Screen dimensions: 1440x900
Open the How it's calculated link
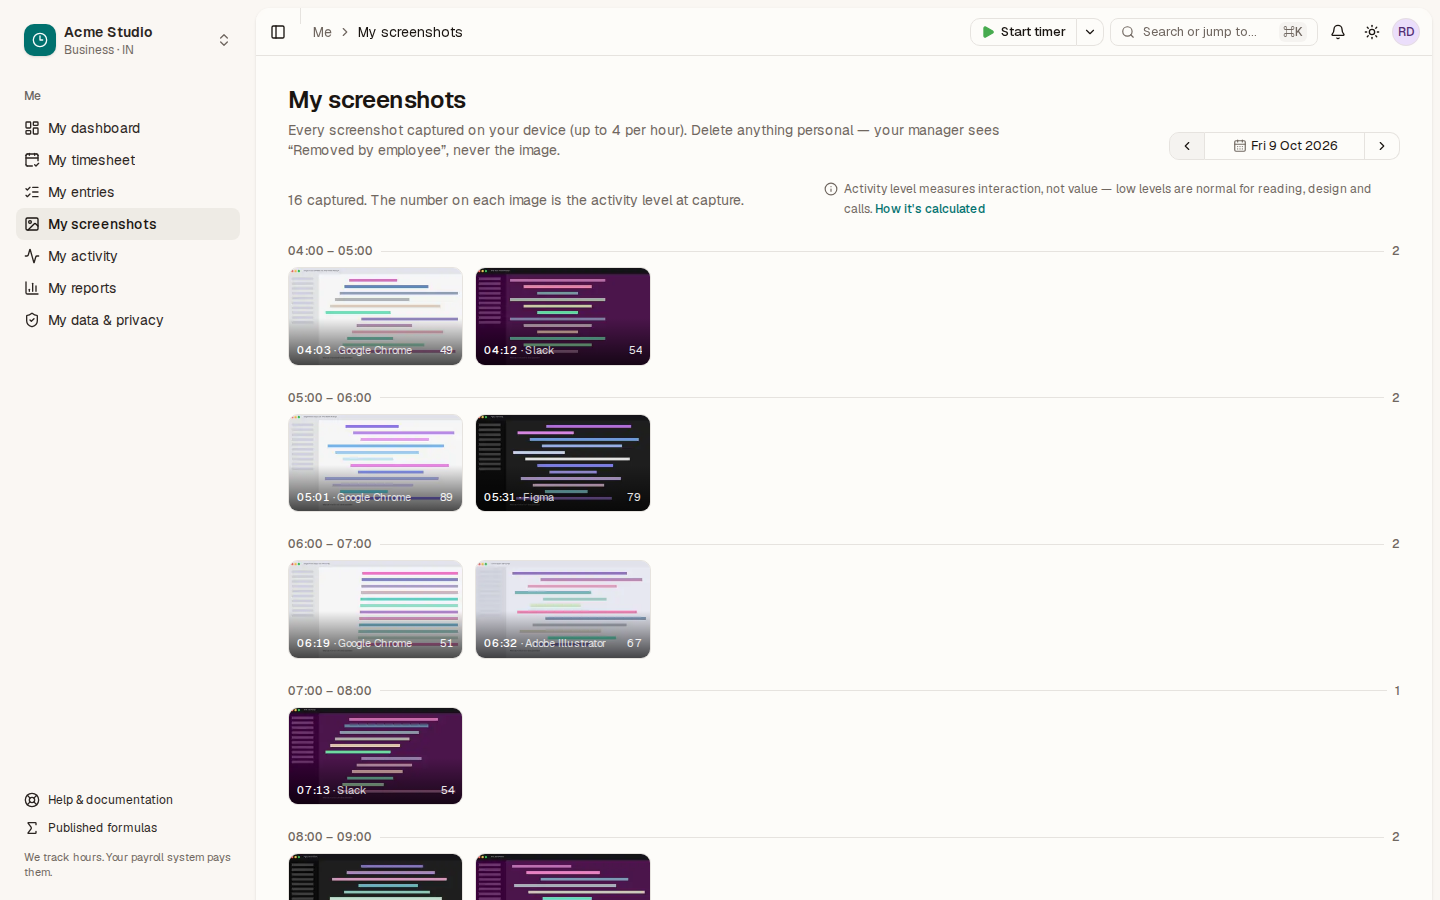930,209
